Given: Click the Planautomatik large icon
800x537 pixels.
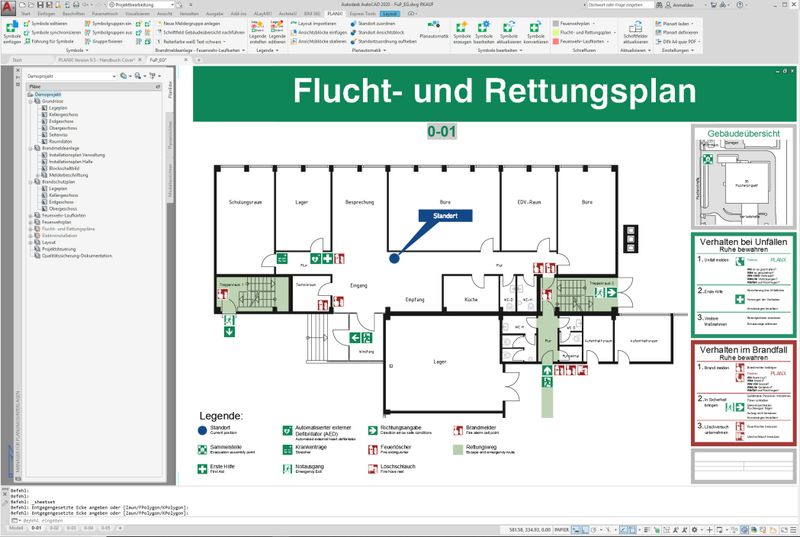Looking at the screenshot, I should coord(434,30).
